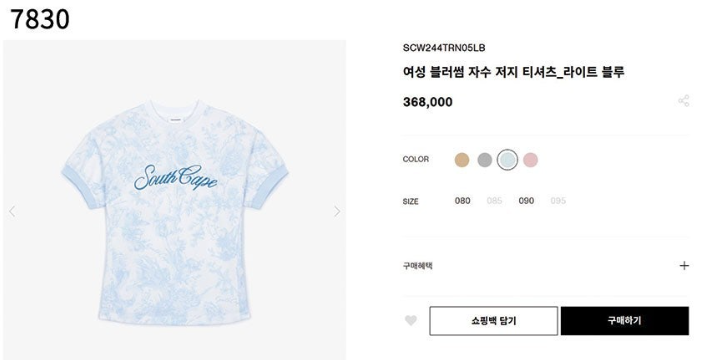
Task: Show previous product image with left arrow
Action: click(x=12, y=211)
